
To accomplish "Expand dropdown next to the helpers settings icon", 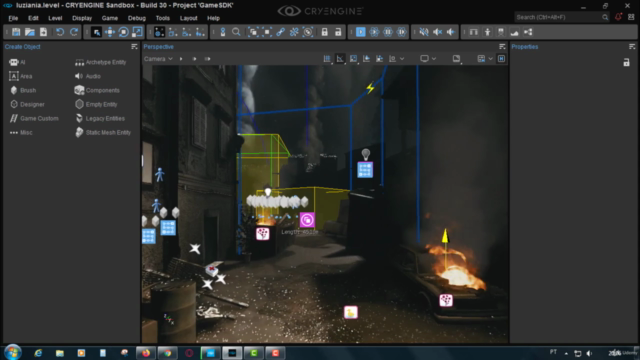I will [x=490, y=59].
